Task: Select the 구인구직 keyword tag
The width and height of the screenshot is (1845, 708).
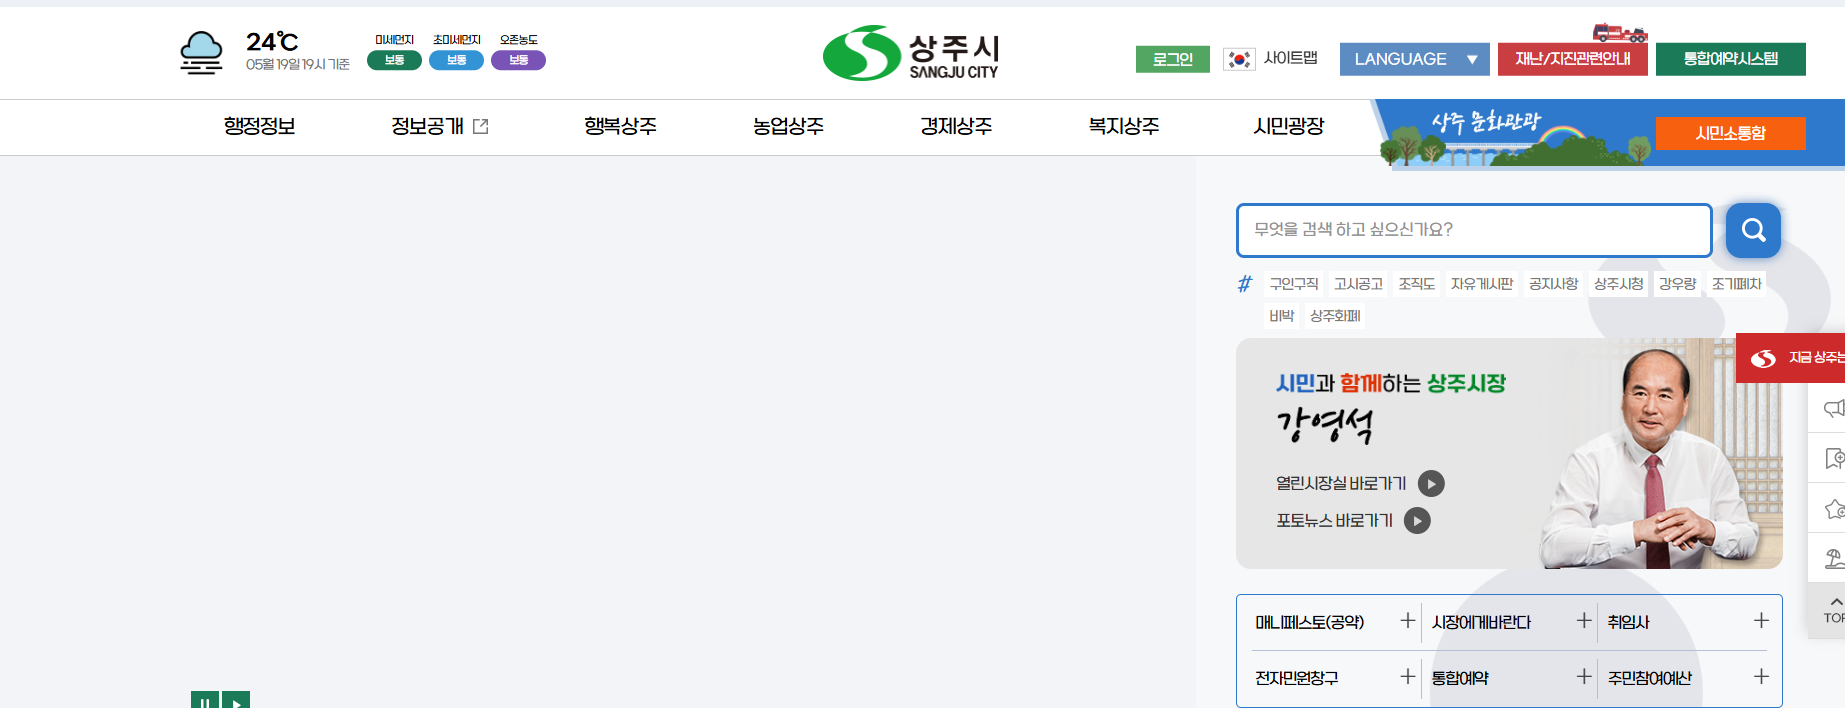Action: click(x=1294, y=284)
